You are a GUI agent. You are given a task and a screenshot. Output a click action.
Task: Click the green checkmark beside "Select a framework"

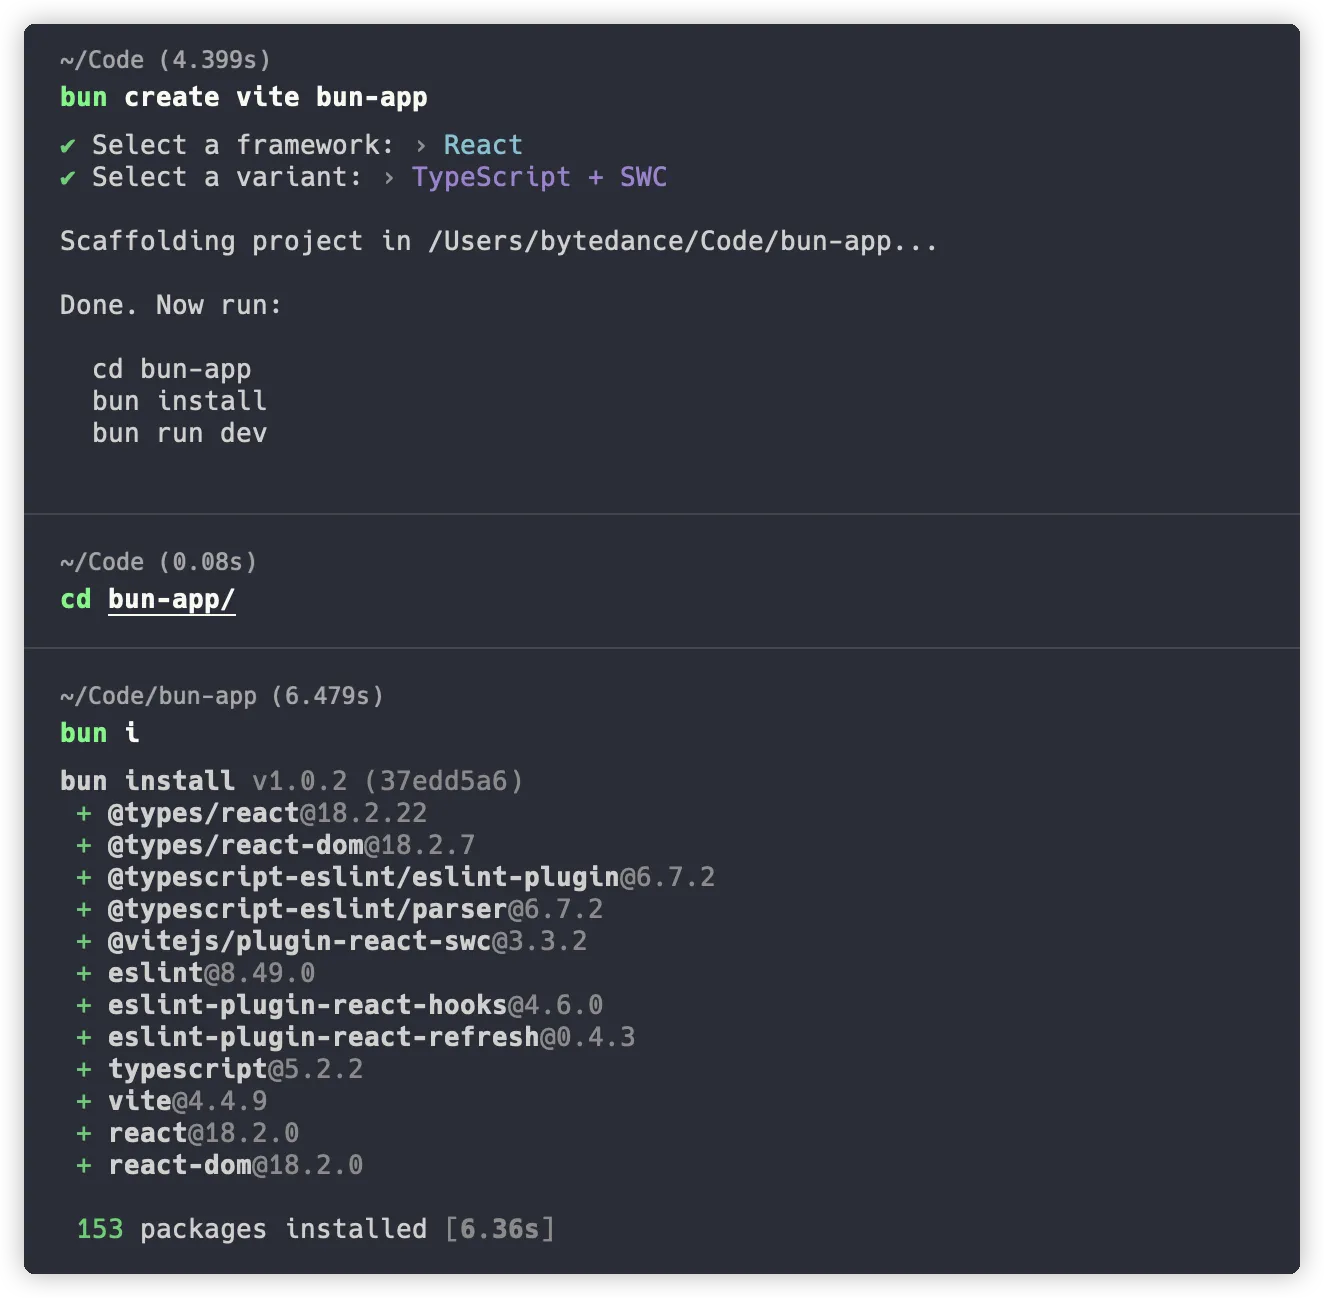click(68, 146)
